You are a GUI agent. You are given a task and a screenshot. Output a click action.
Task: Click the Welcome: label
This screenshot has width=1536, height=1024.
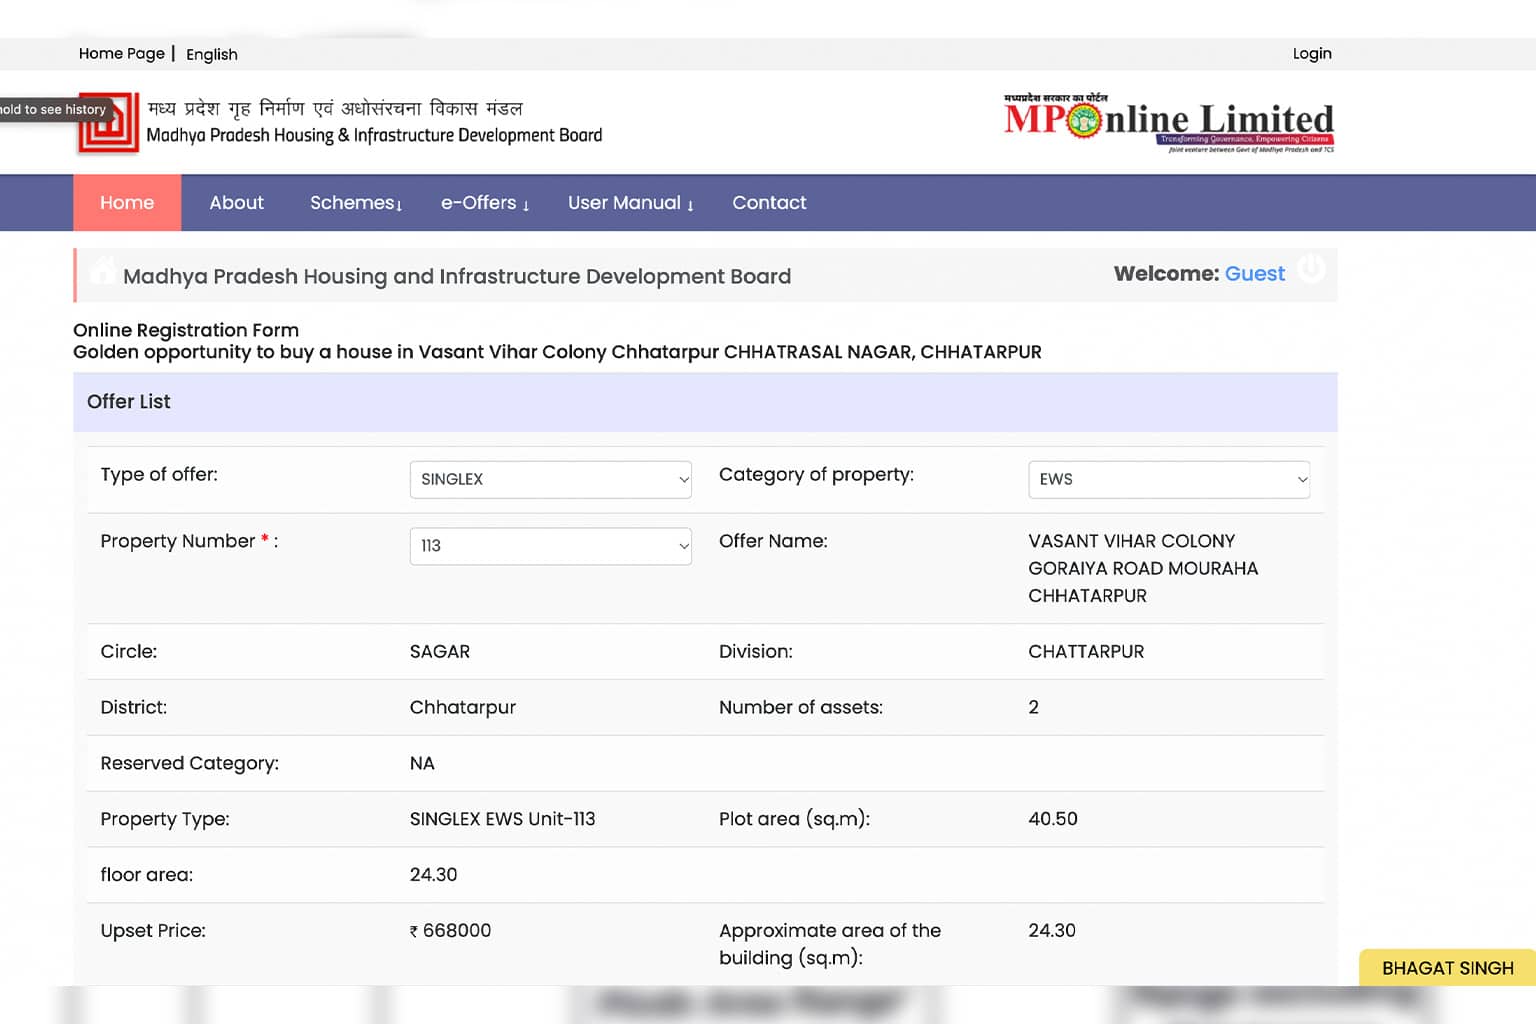coord(1166,273)
